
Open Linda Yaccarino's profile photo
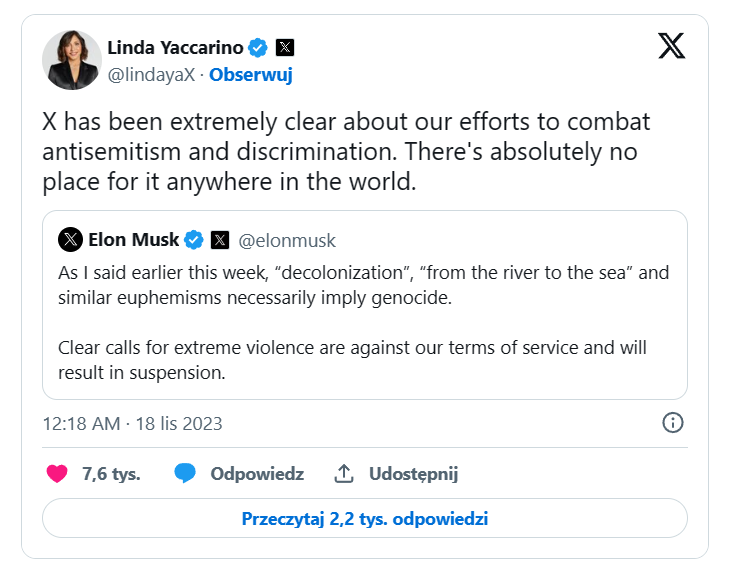72,60
